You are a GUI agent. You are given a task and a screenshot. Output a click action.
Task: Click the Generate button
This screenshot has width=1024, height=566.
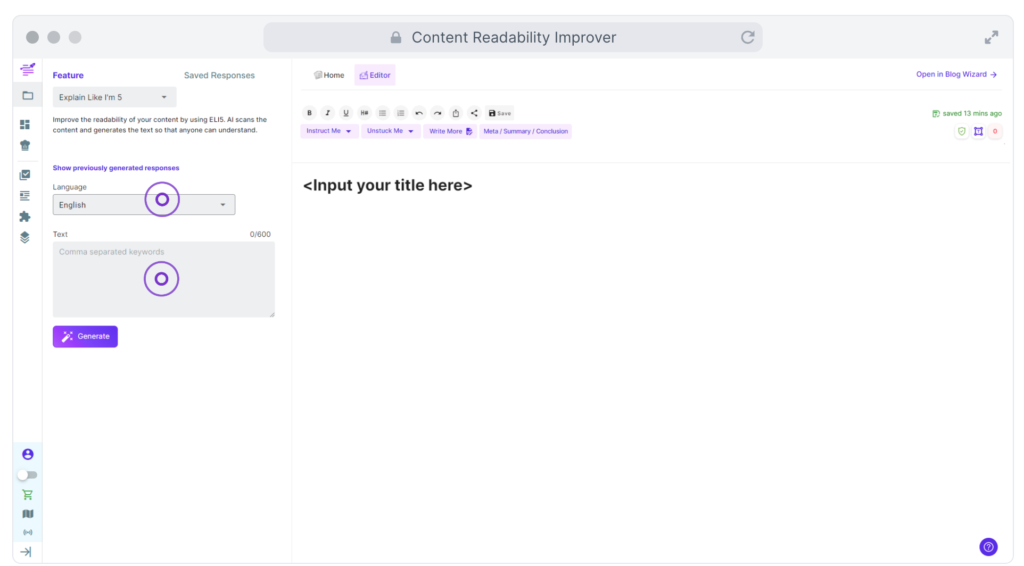86,336
